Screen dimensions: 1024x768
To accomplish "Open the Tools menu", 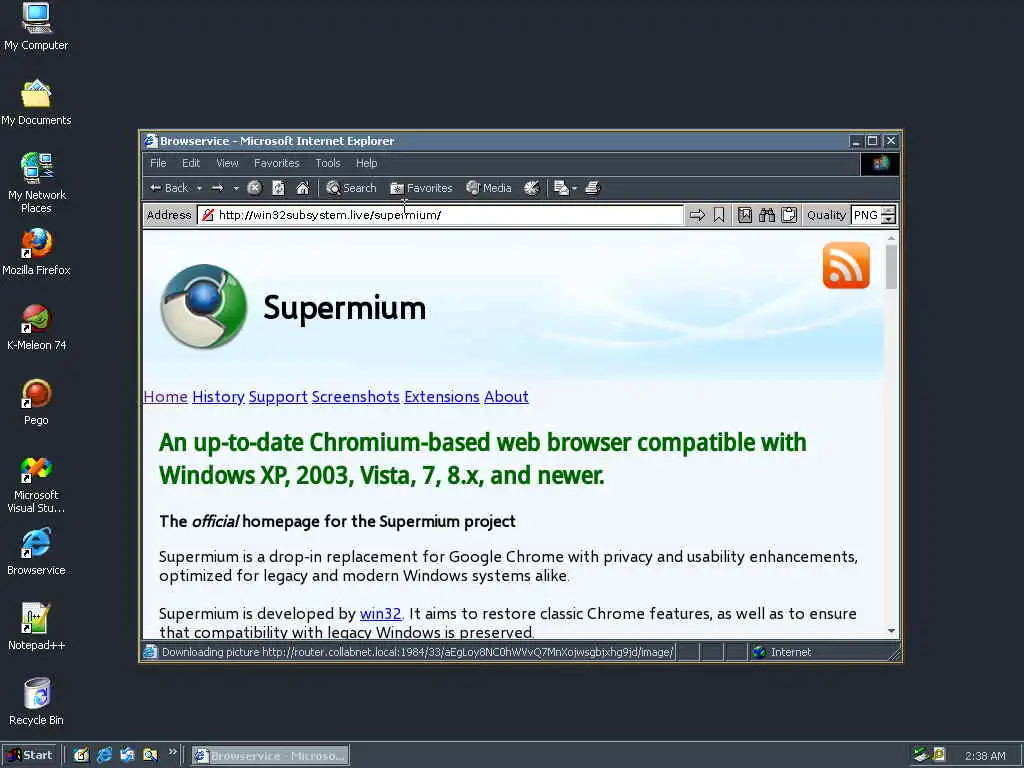I will [x=328, y=163].
